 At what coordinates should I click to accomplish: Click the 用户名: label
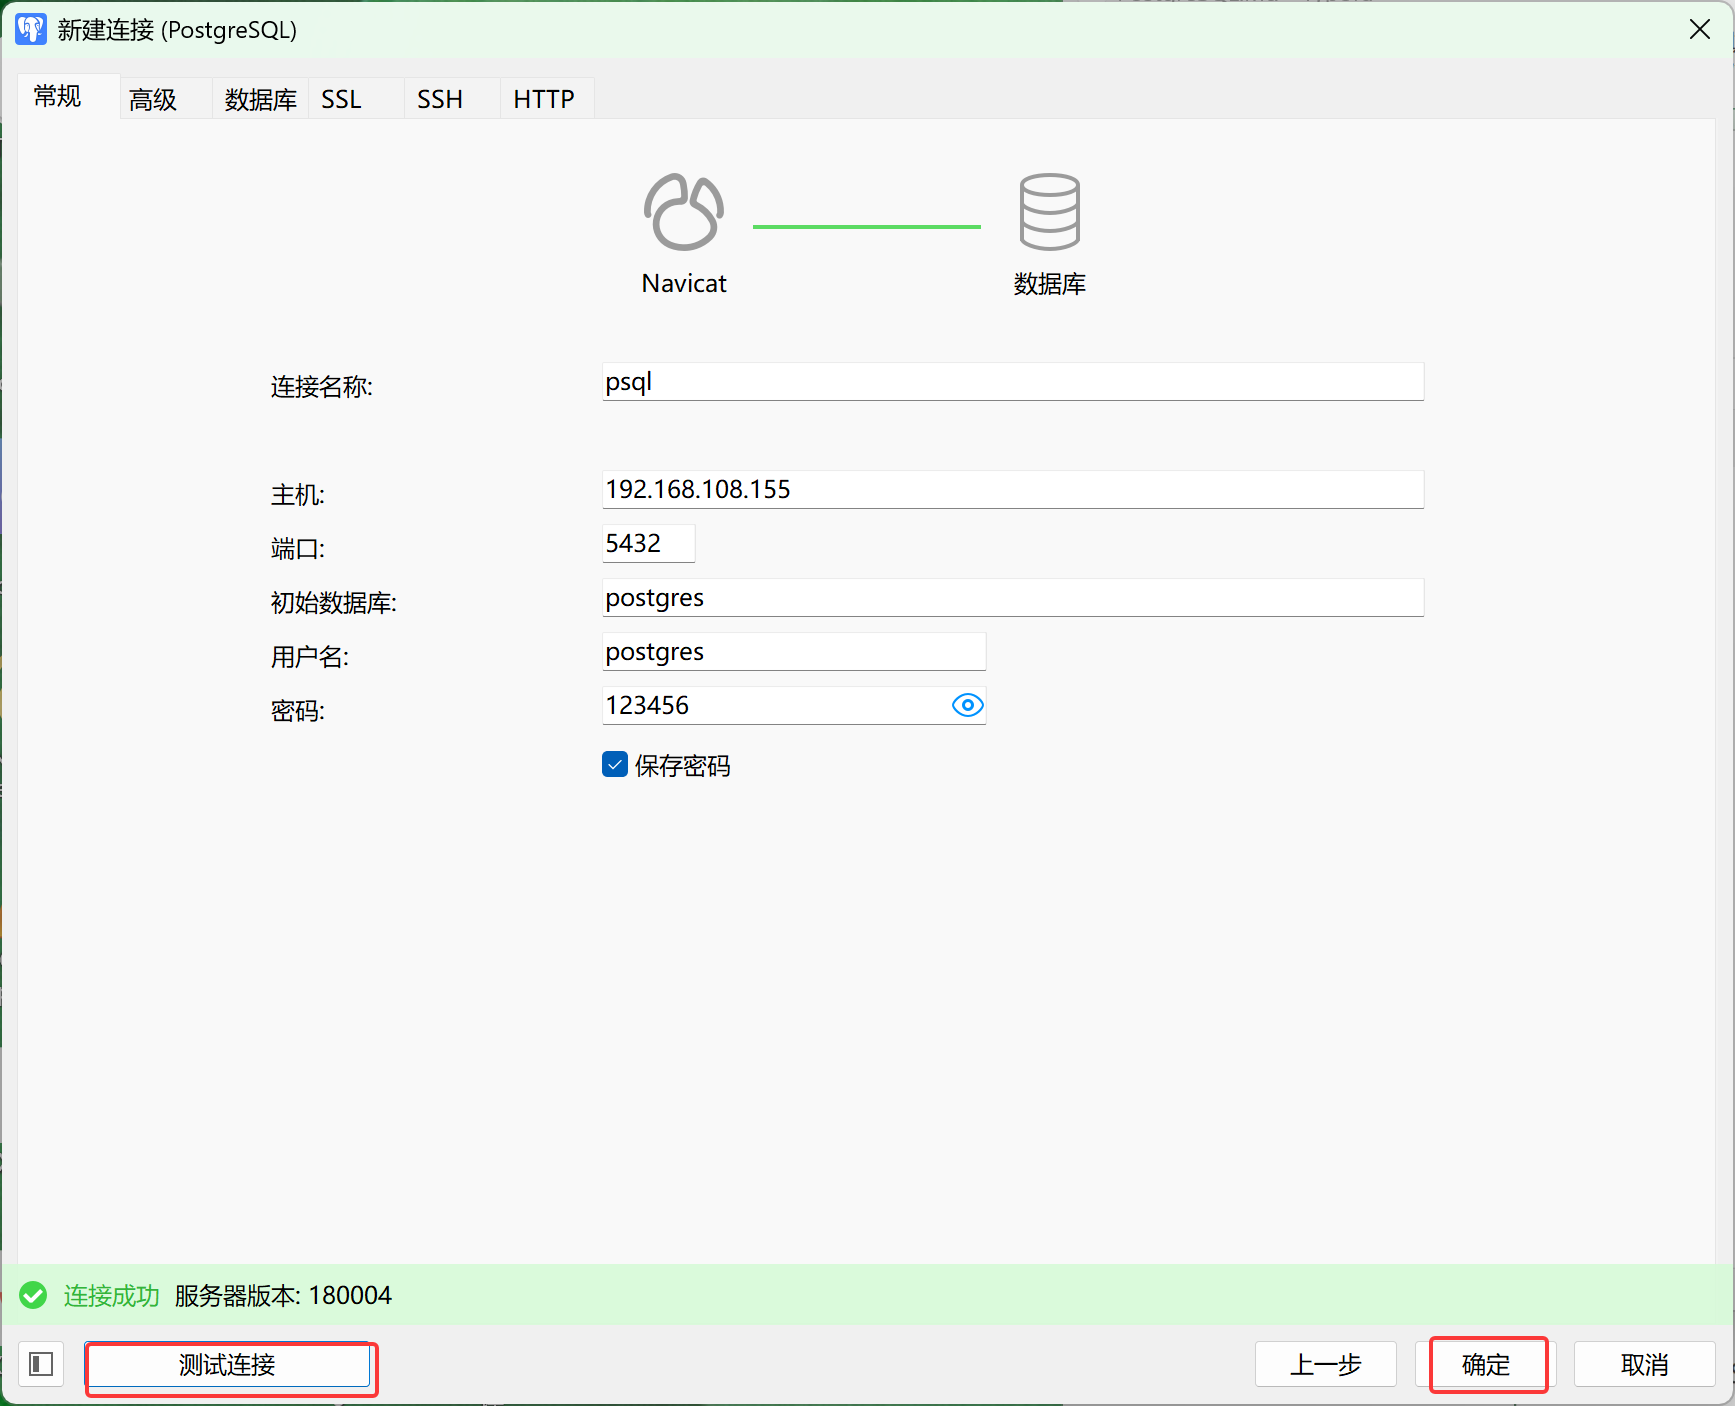pyautogui.click(x=309, y=657)
